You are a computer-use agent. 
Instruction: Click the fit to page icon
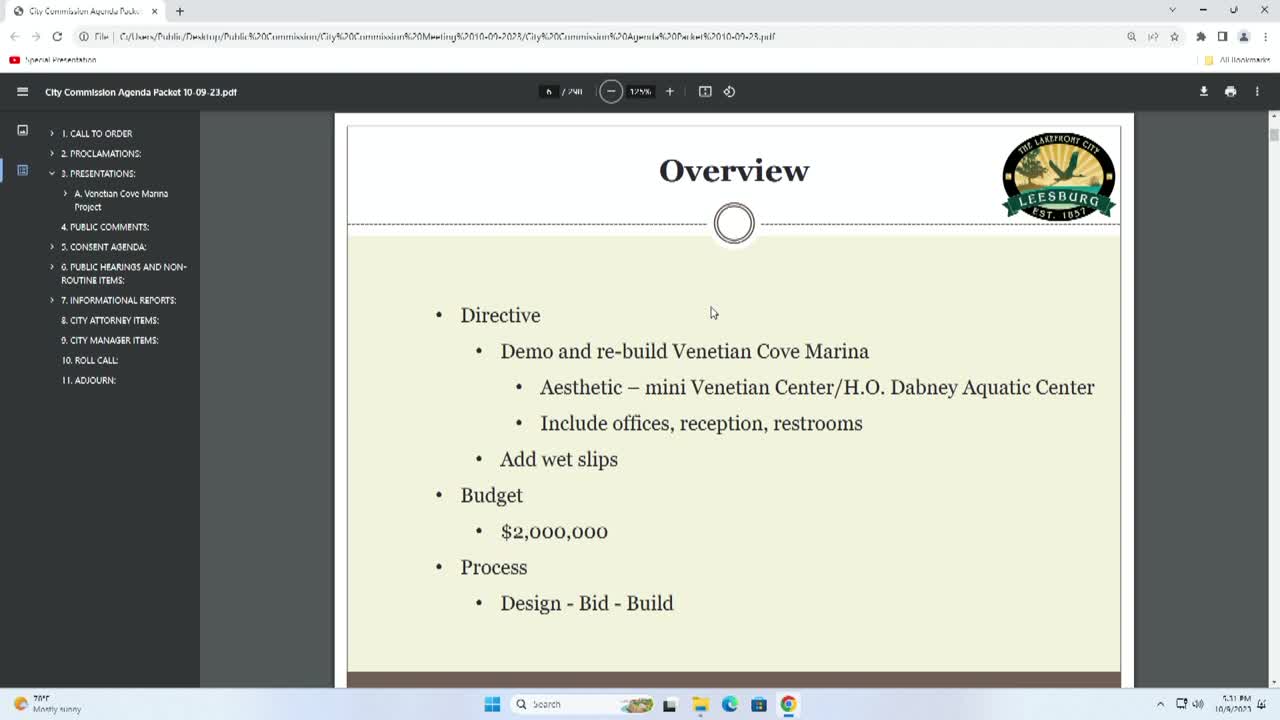[705, 92]
